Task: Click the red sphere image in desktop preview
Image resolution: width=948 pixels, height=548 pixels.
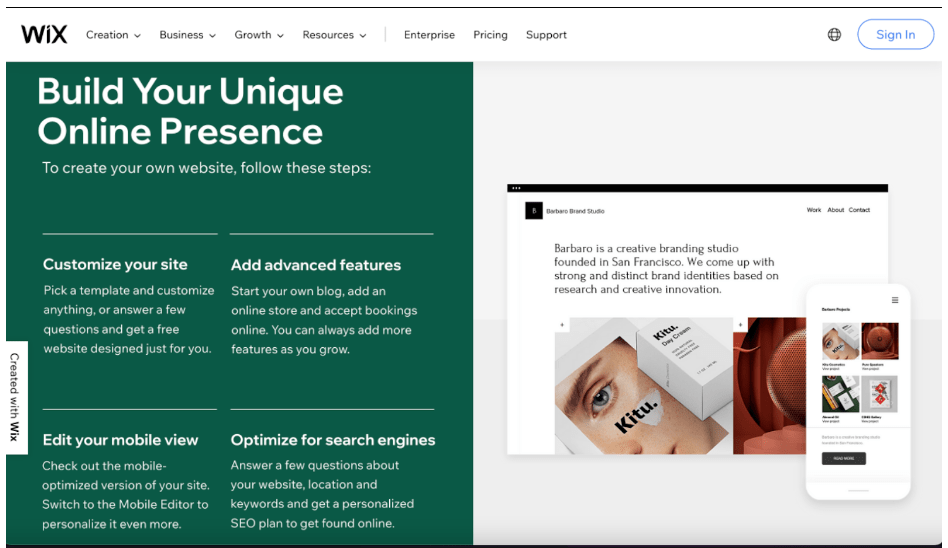Action: click(769, 386)
